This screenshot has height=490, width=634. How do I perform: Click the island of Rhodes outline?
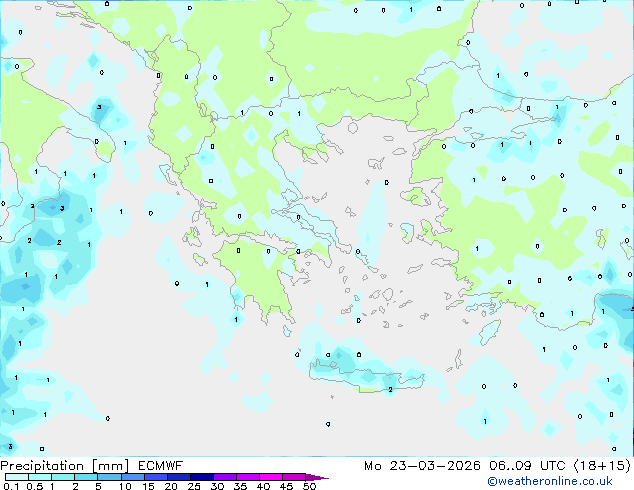point(490,332)
